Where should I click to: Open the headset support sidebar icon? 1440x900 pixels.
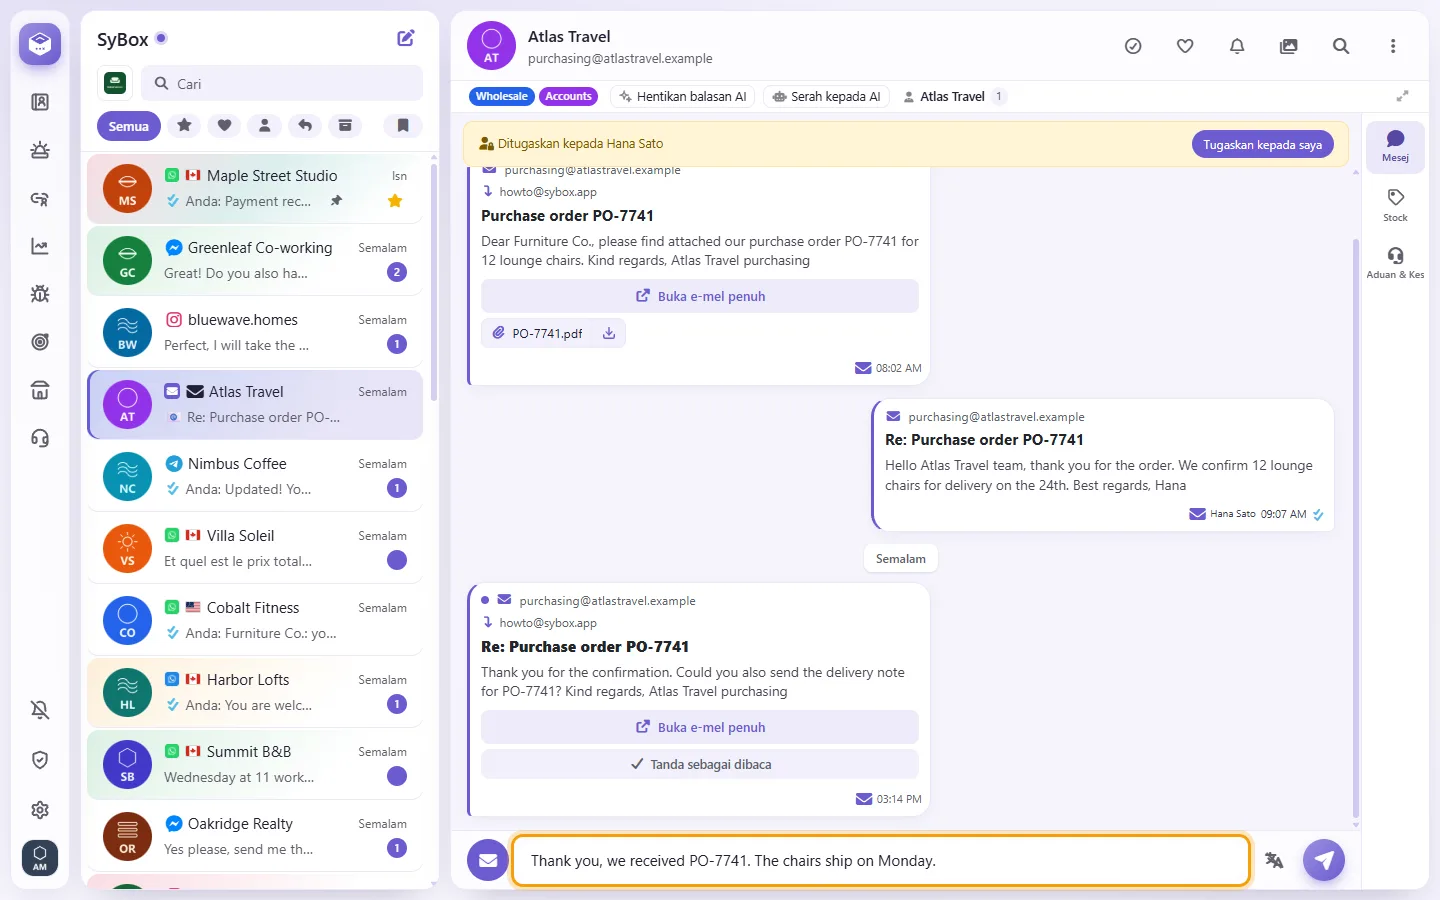click(40, 438)
